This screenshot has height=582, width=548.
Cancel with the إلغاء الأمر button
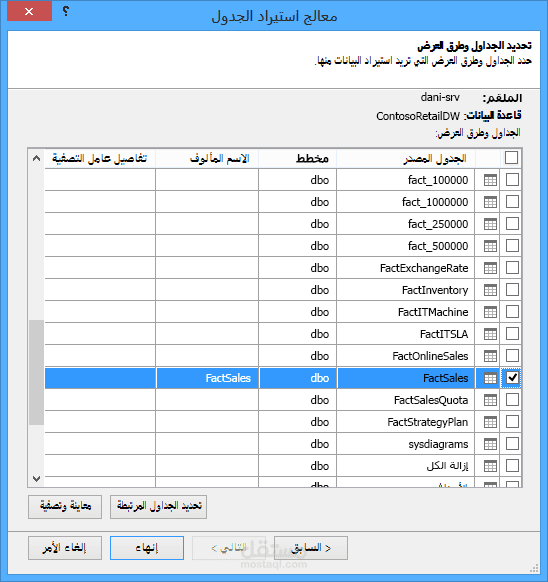tap(65, 548)
